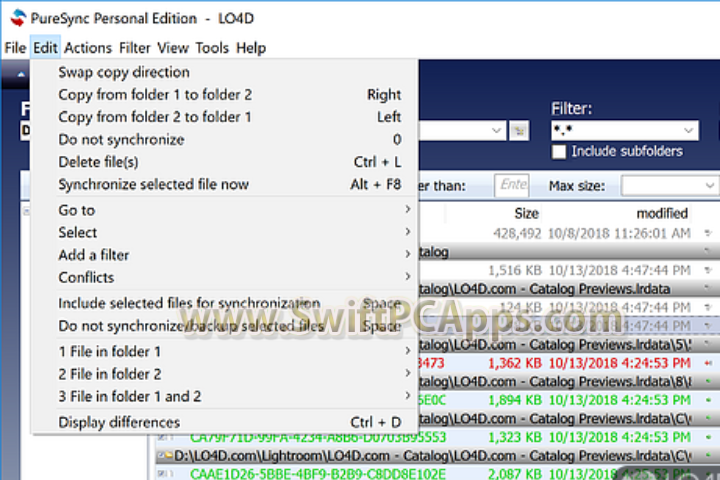Toggle checkbox icon of CAAE1D26 row
Viewport: 720px width, 480px height.
tap(163, 473)
